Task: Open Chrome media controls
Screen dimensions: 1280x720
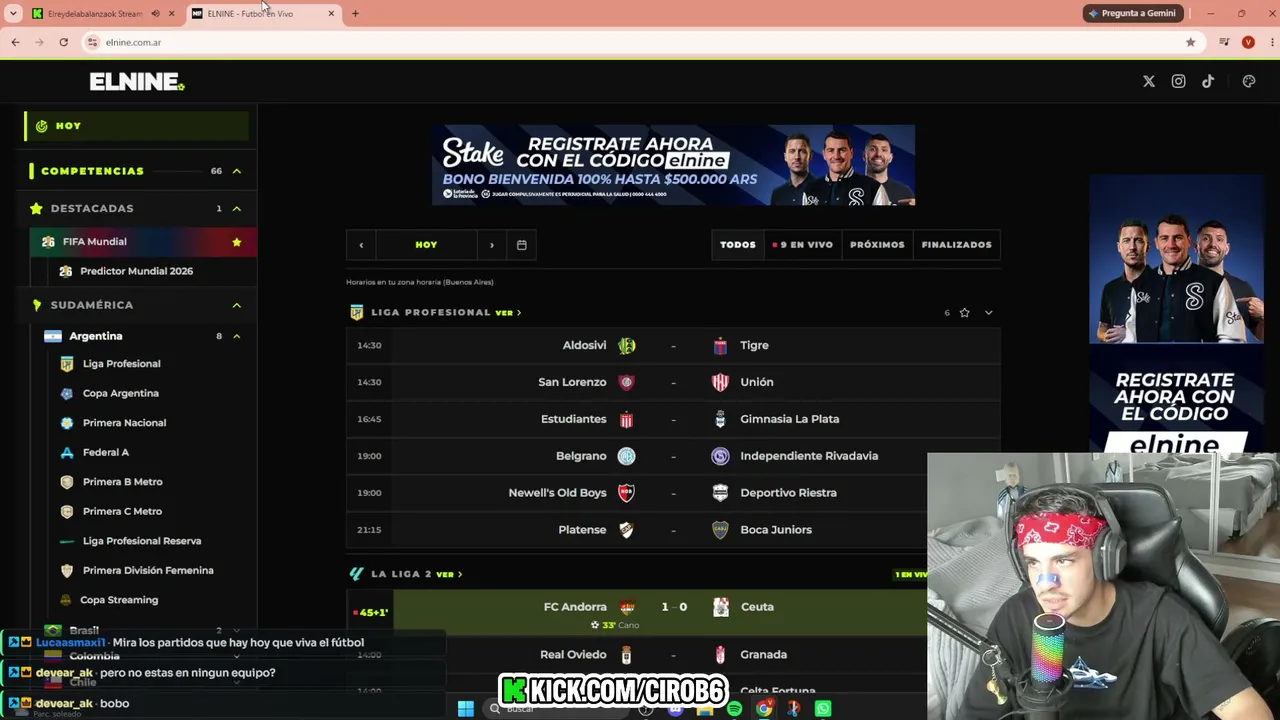Action: click(x=1224, y=42)
